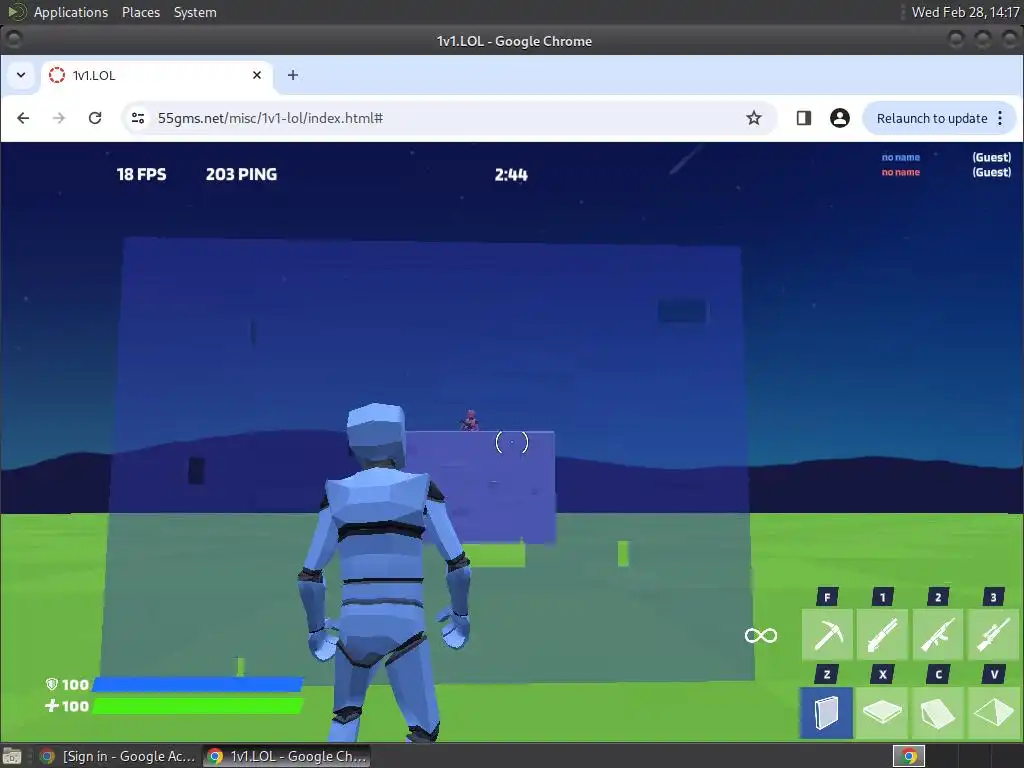Click Relaunch to update button

[932, 118]
